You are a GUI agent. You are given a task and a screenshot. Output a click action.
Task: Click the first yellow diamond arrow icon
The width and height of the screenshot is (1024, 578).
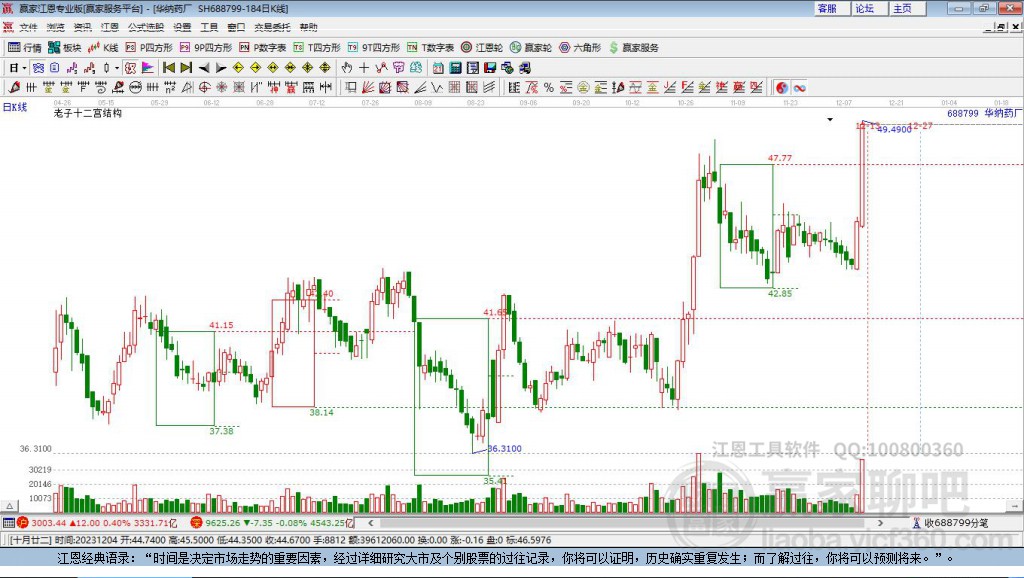[238, 68]
